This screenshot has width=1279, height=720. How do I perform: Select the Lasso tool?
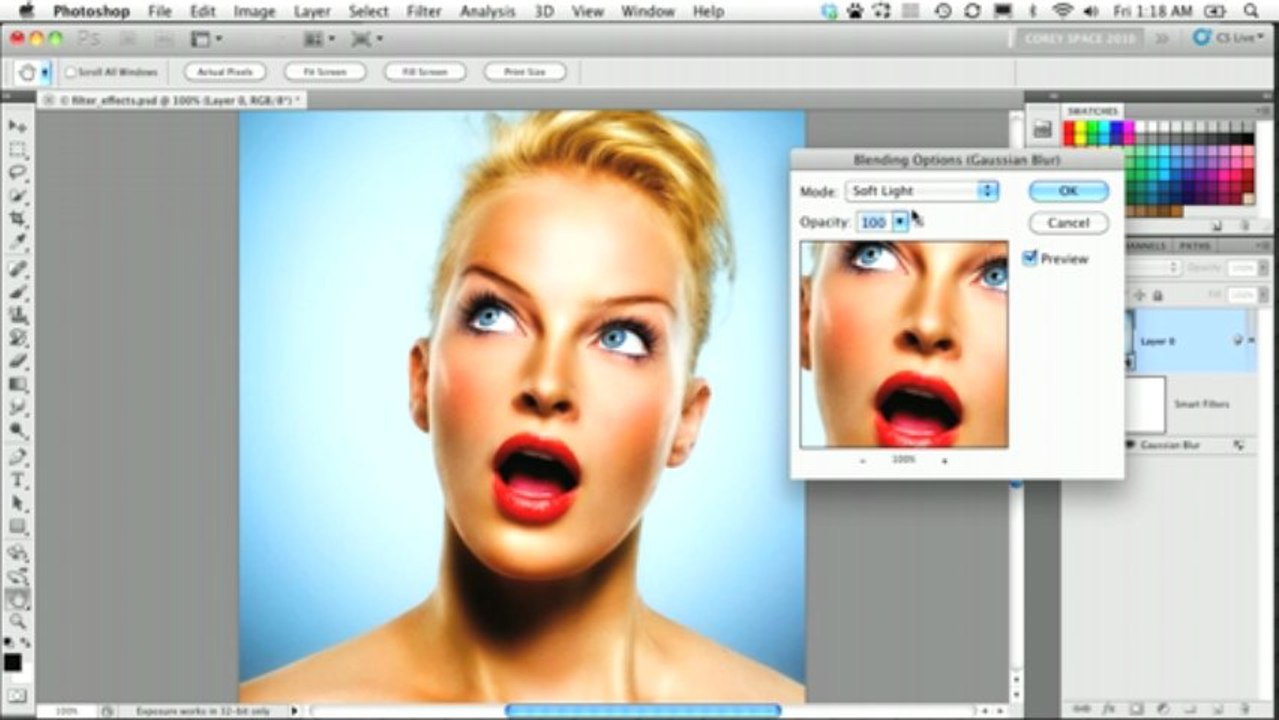(17, 173)
